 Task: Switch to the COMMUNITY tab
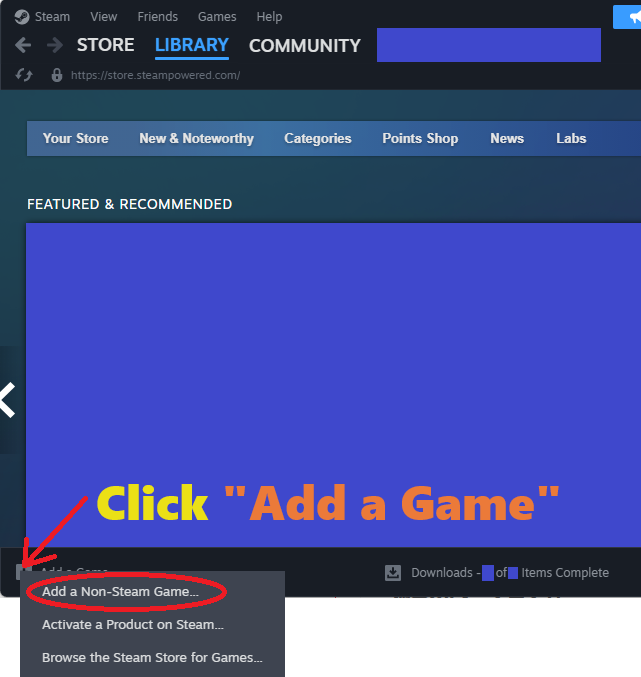click(304, 46)
